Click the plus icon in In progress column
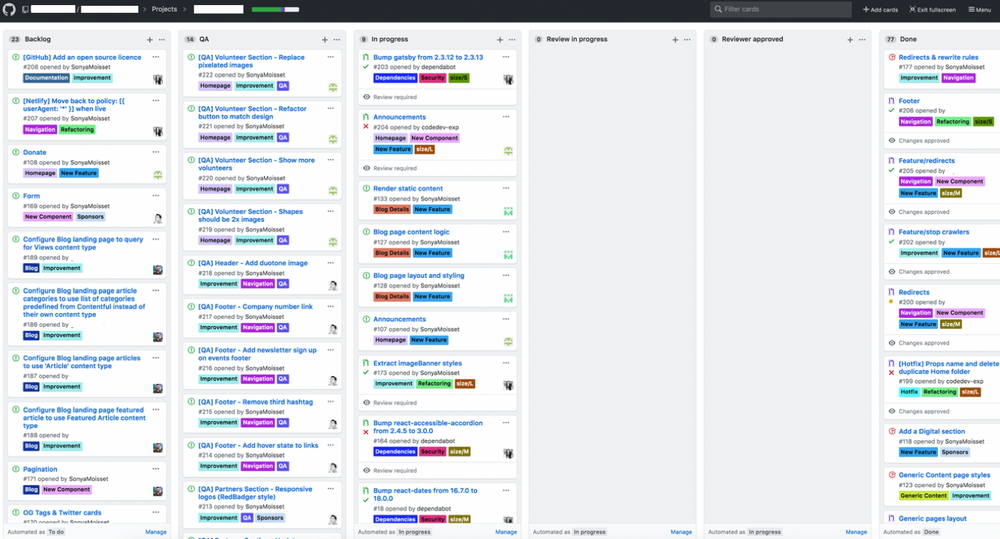Viewport: 1000px width, 539px height. coord(500,39)
